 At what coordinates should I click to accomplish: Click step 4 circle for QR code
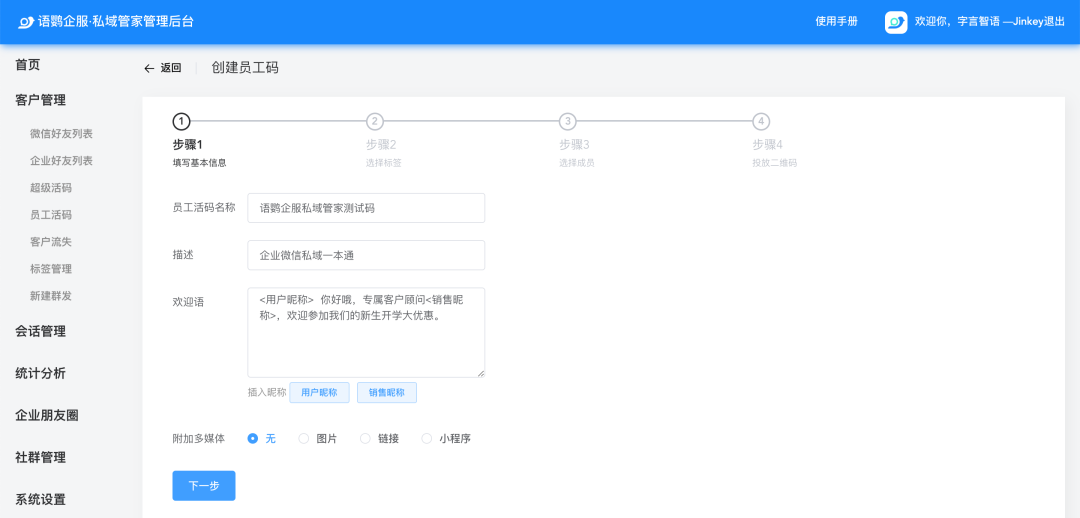coord(761,122)
